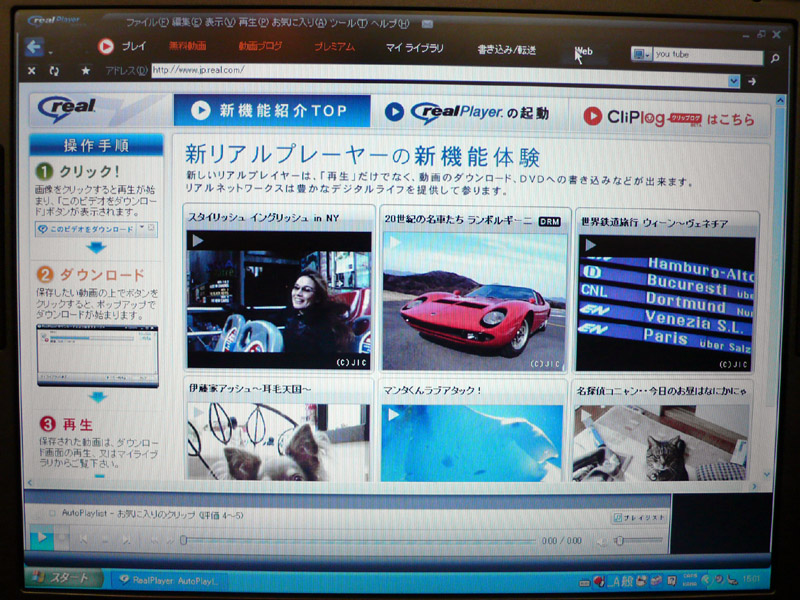Click the IME 般 conversion mode indicator
The width and height of the screenshot is (800, 600).
[x=627, y=581]
